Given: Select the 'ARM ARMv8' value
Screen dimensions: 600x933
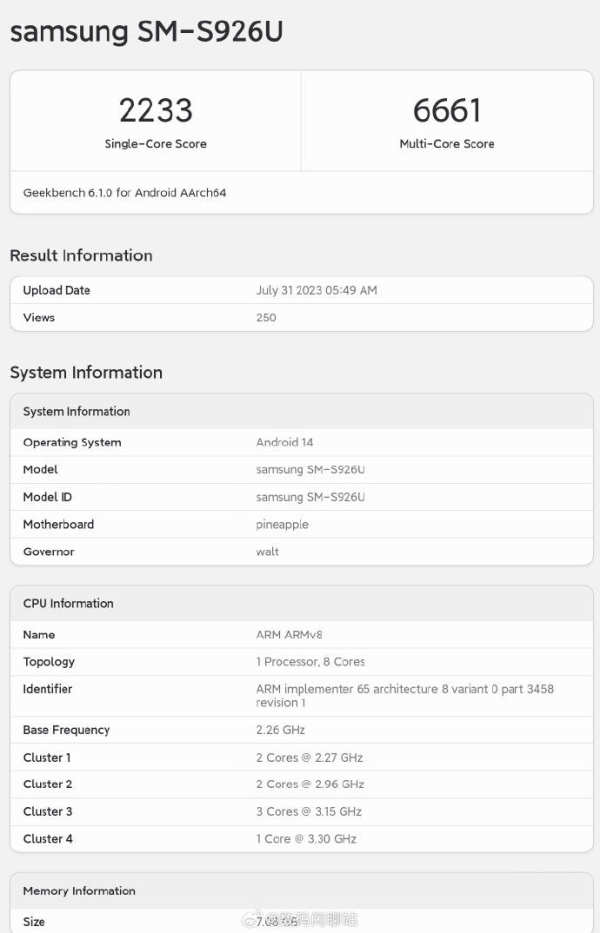Looking at the screenshot, I should click(289, 635).
